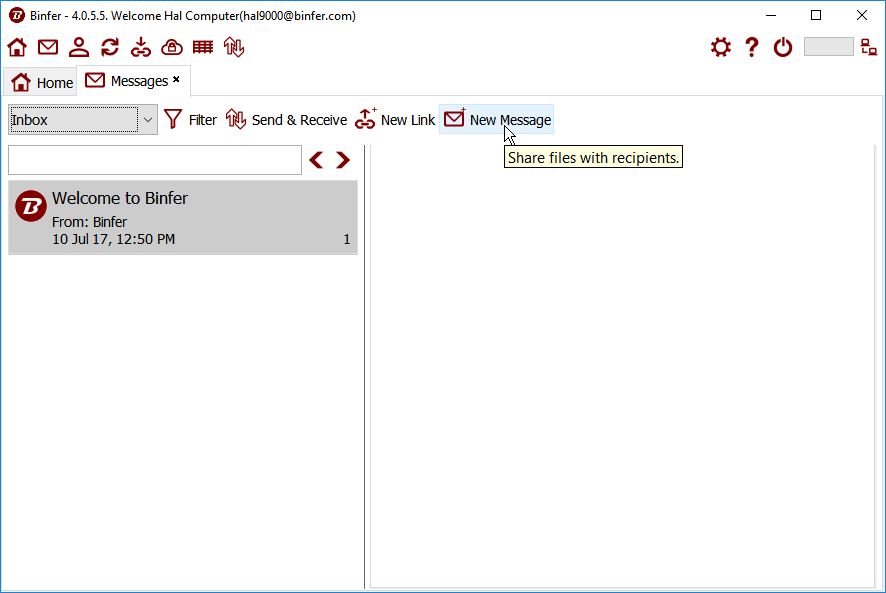The image size is (886, 593).
Task: Open Contacts via the person toolbar icon
Action: [79, 47]
